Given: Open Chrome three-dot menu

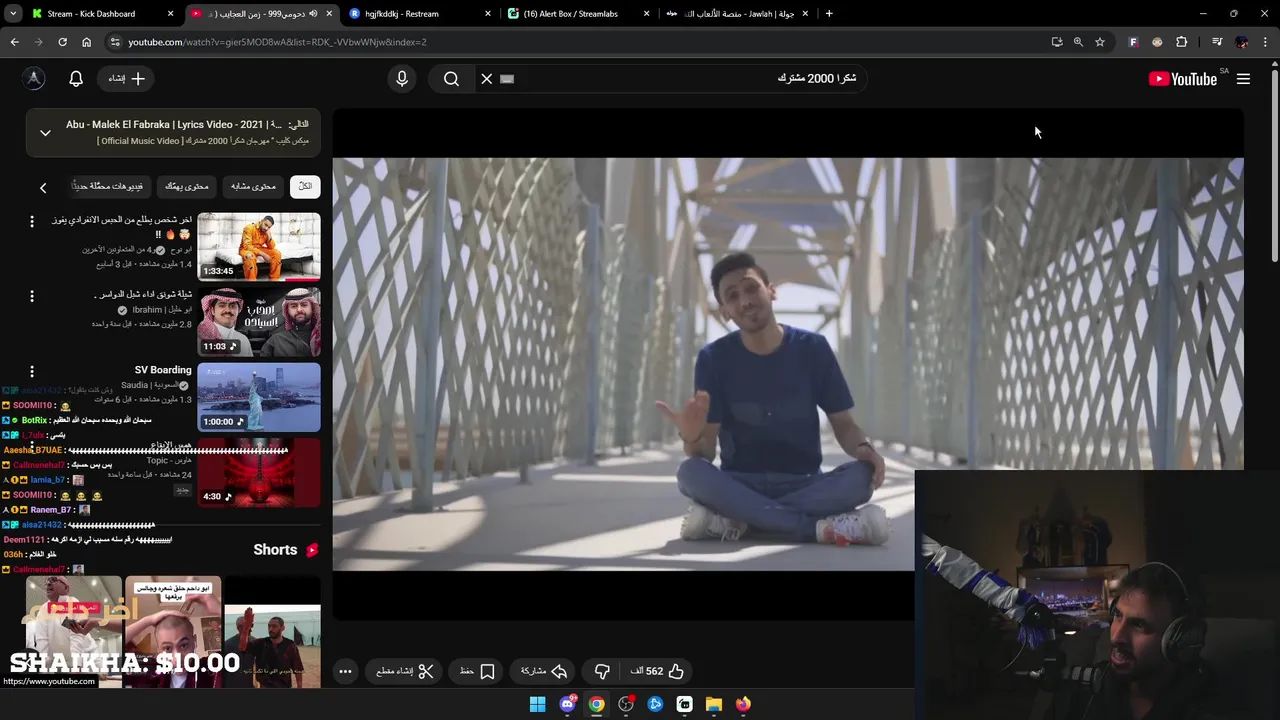Looking at the screenshot, I should click(x=1266, y=42).
